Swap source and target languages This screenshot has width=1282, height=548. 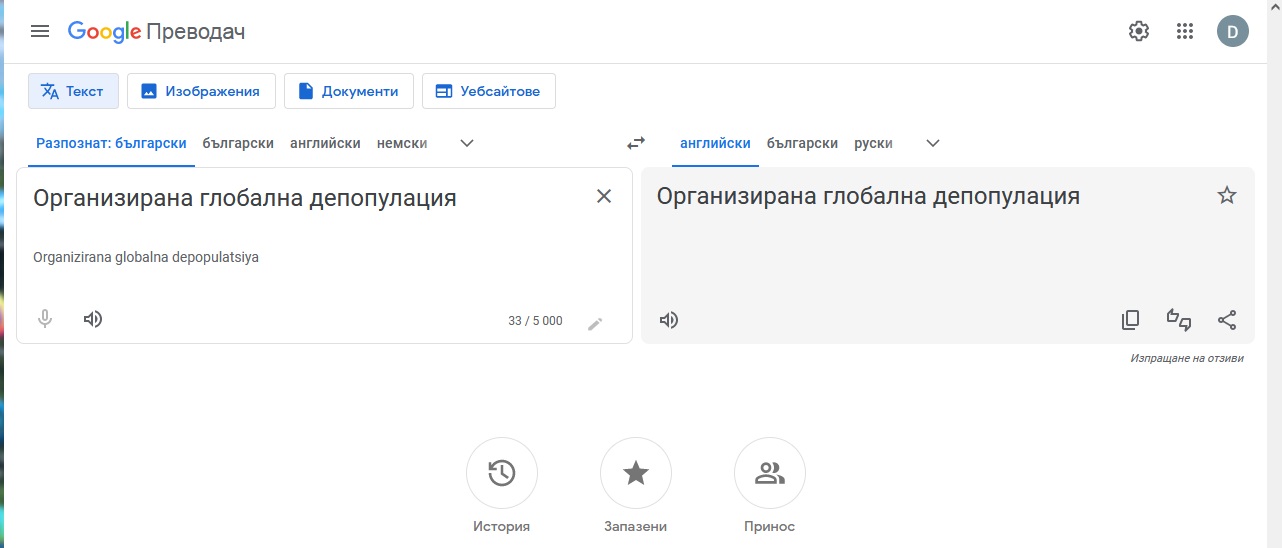point(636,143)
